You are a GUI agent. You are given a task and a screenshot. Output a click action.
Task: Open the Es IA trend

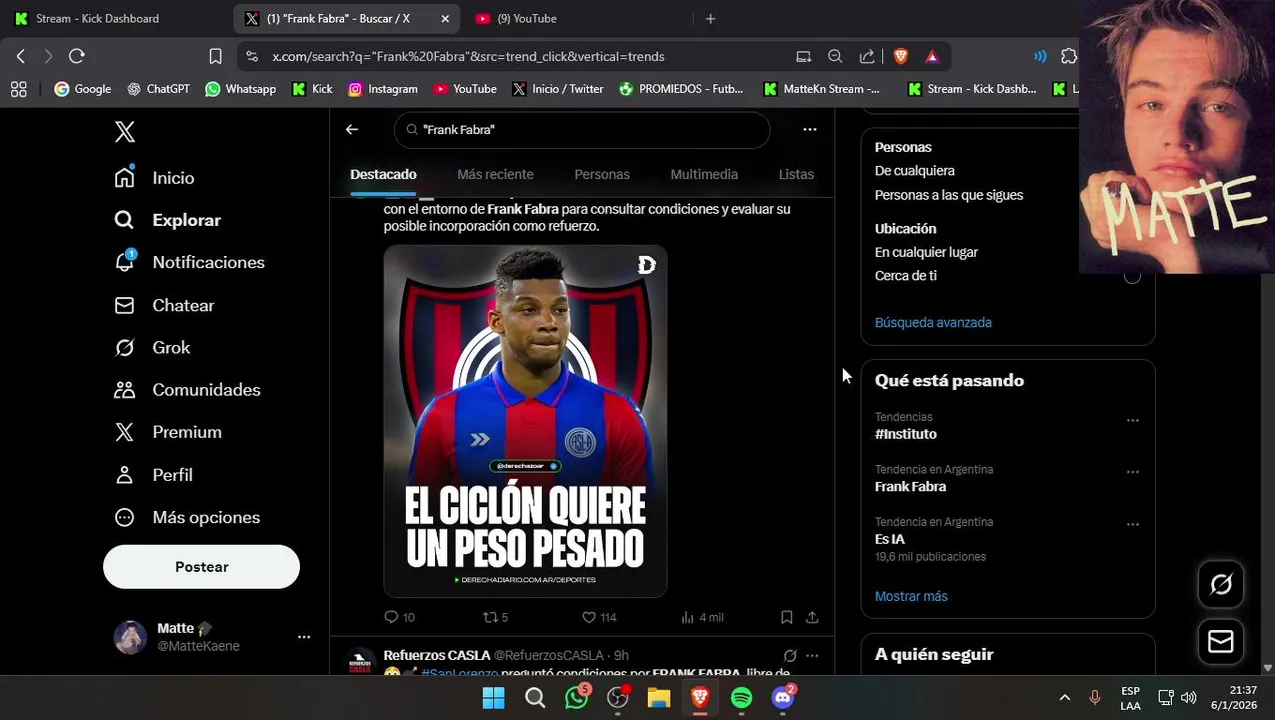click(890, 539)
